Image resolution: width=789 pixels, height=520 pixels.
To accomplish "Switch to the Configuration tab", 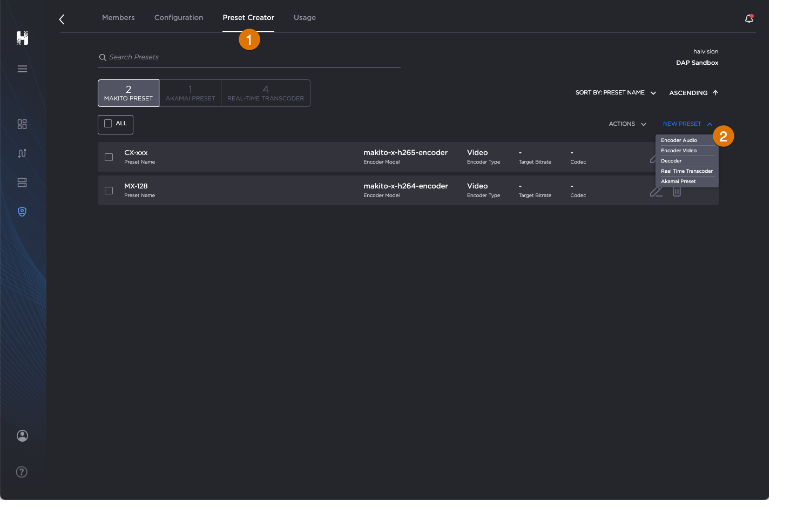I will (x=178, y=18).
